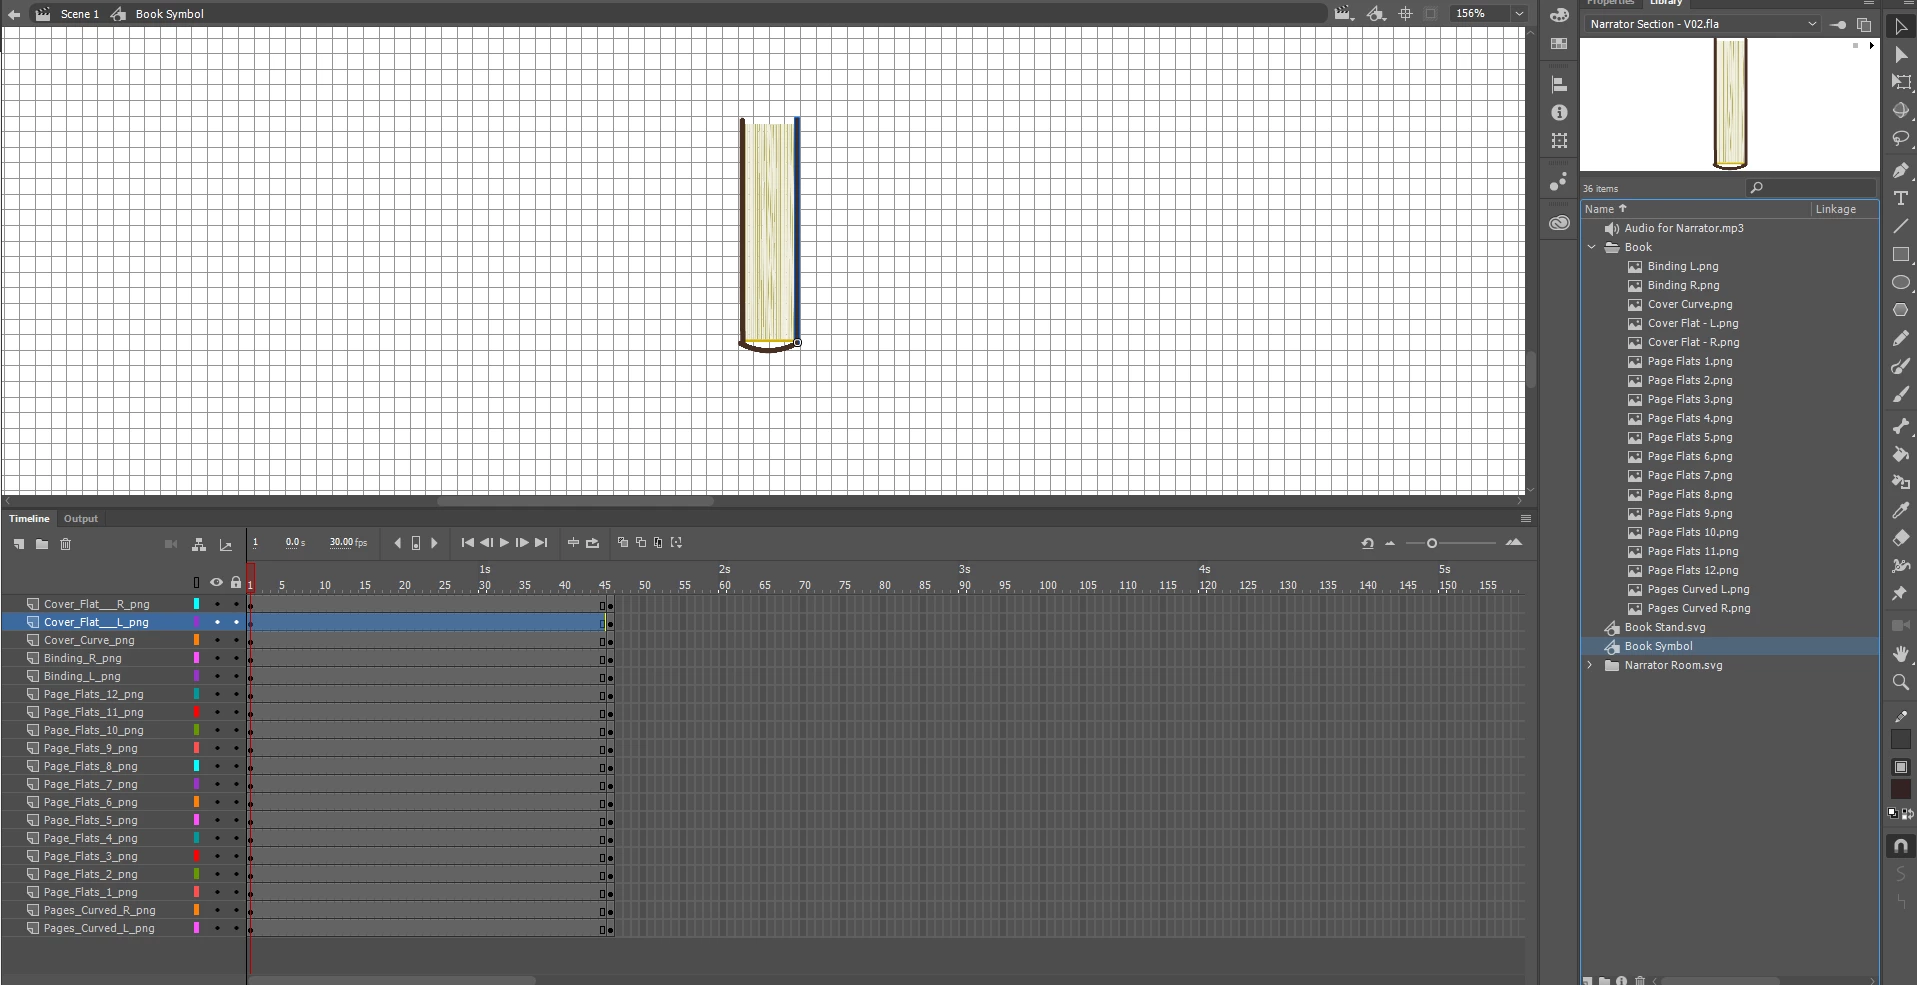
Task: Click back arrow to exit symbol
Action: click(x=14, y=14)
